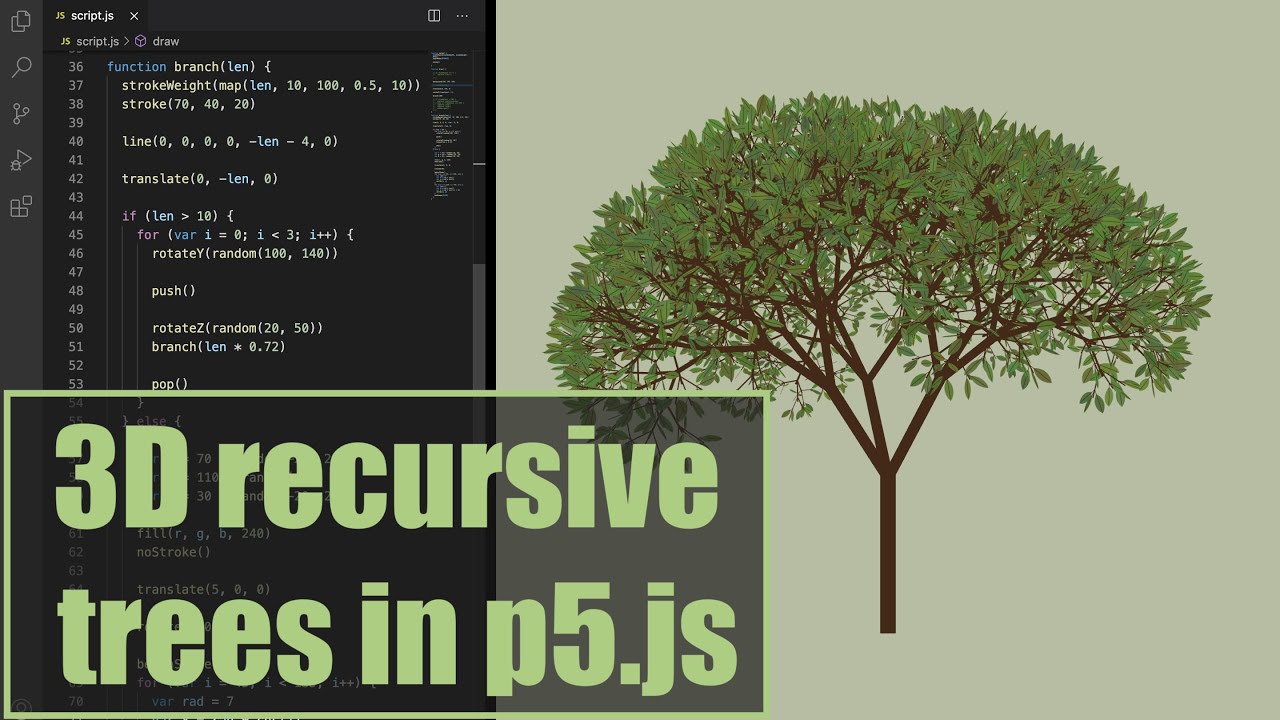Viewport: 1280px width, 720px height.
Task: Open the Explorer view in activity bar
Action: [20, 22]
